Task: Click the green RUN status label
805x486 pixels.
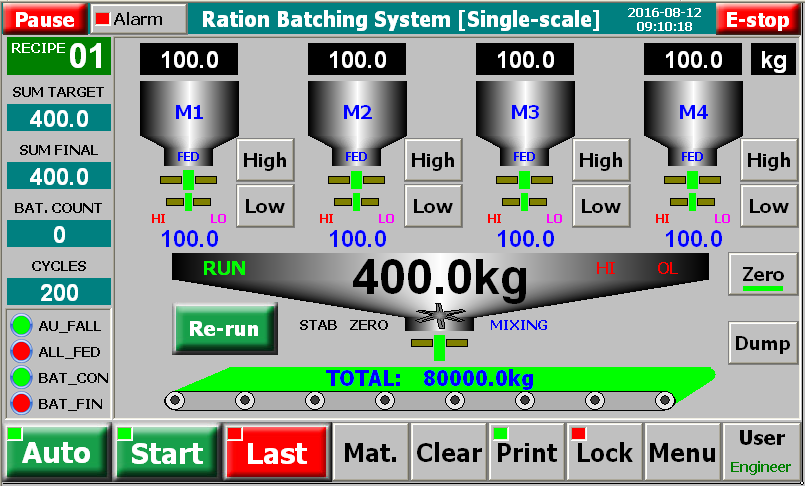Action: (x=224, y=268)
